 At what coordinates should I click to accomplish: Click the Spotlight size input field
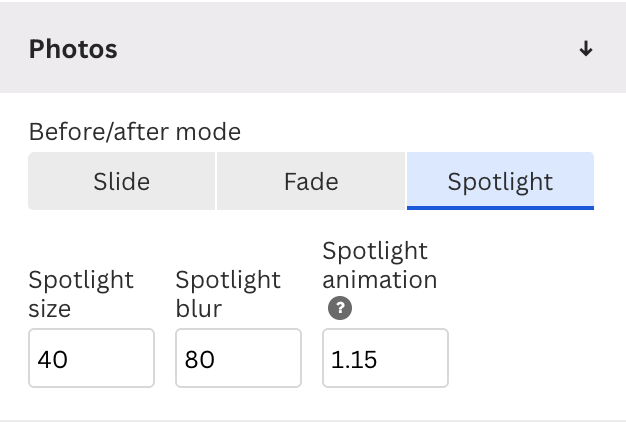click(91, 358)
